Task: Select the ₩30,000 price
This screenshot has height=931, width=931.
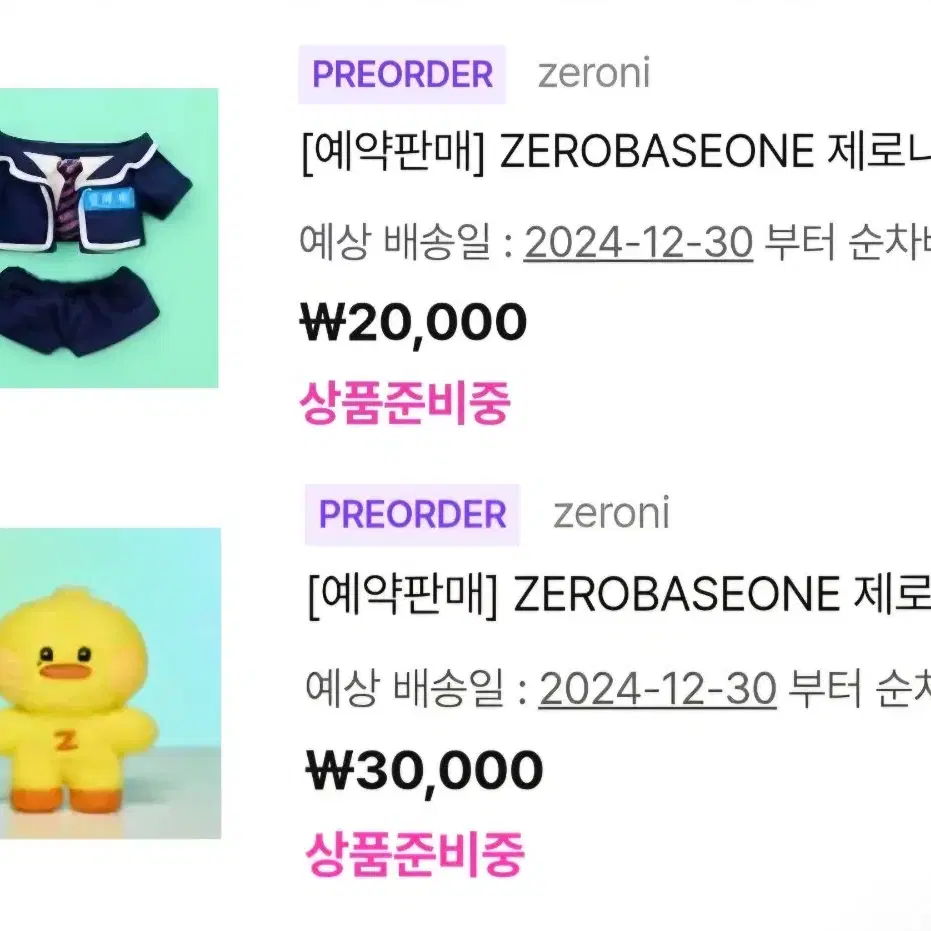Action: [424, 770]
